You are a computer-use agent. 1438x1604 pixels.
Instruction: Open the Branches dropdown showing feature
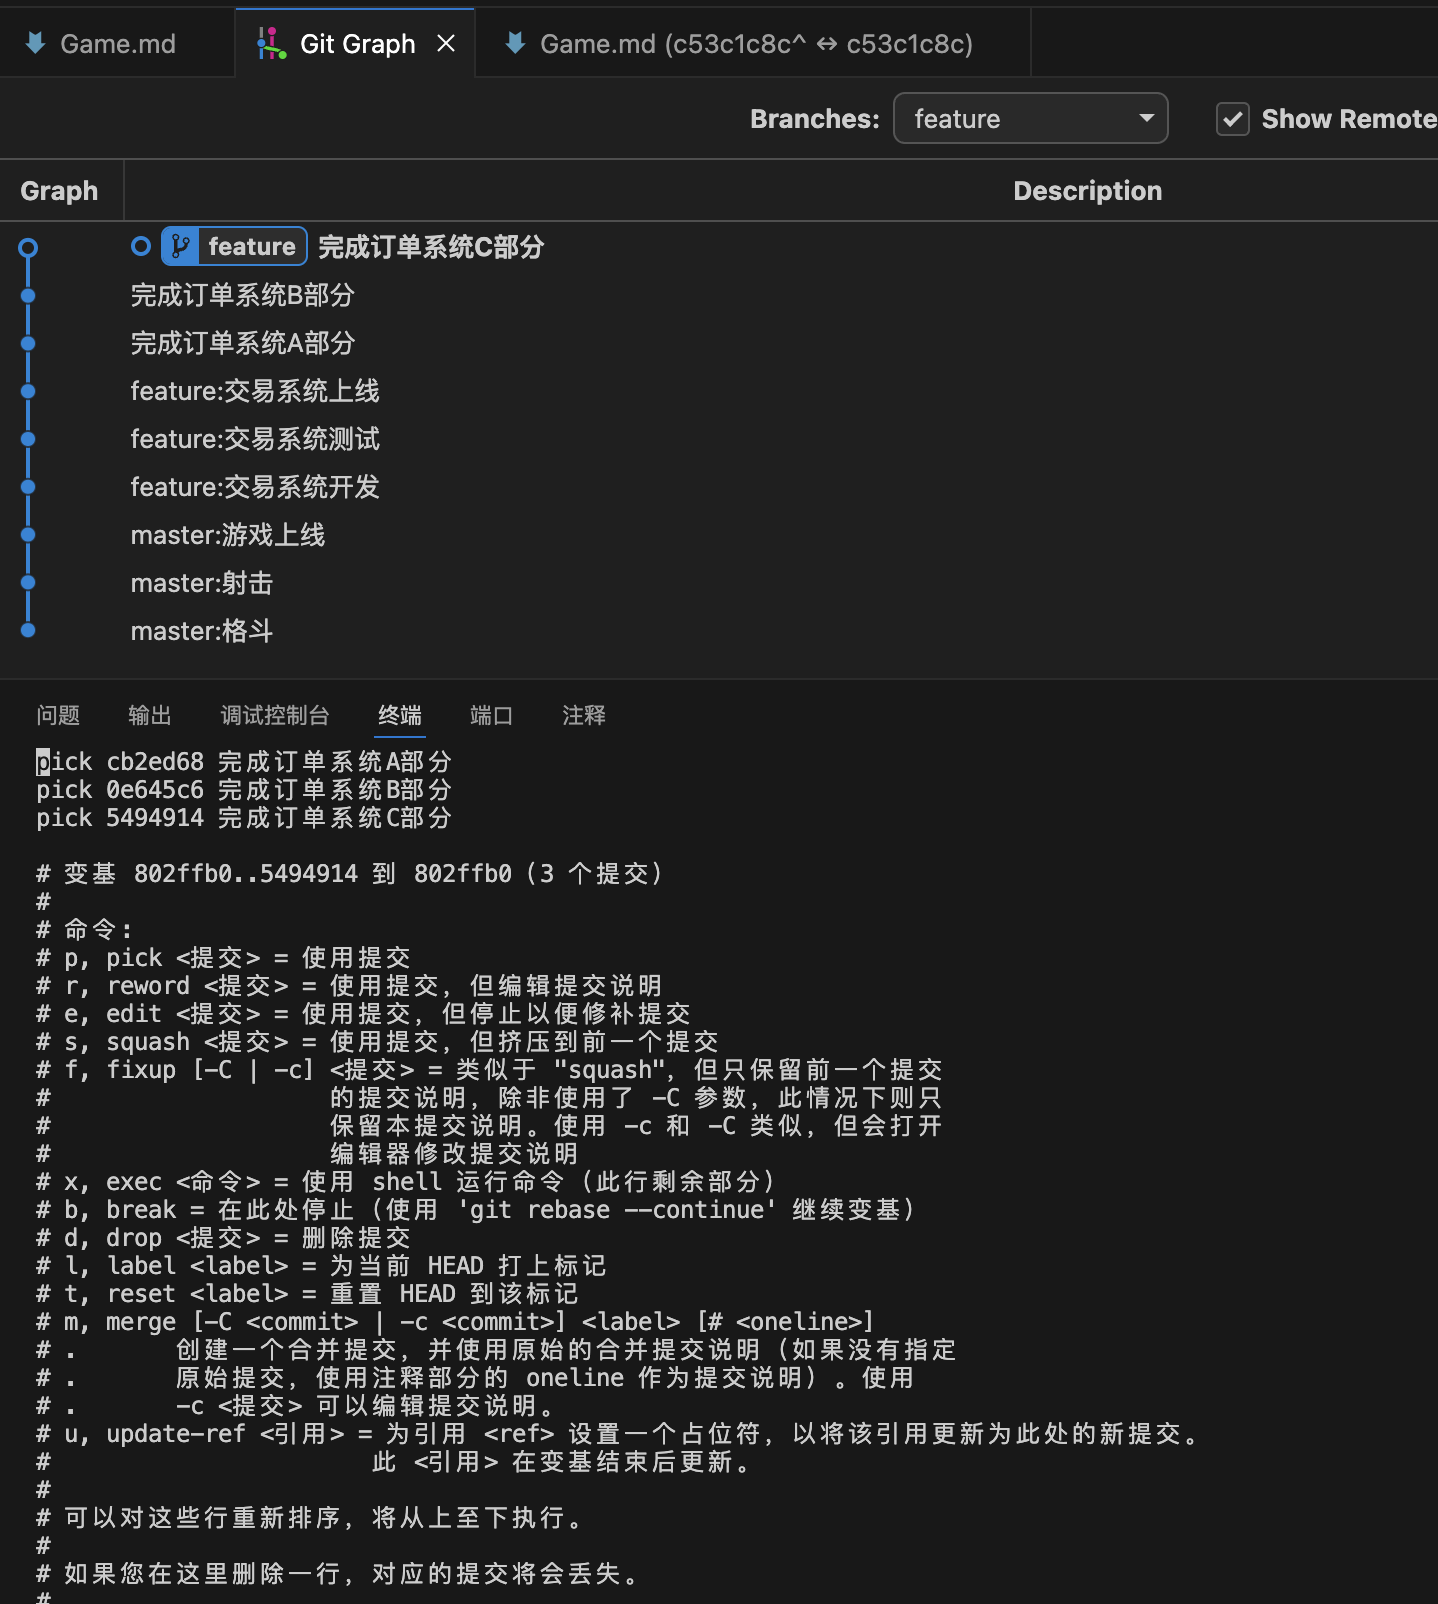(1030, 119)
